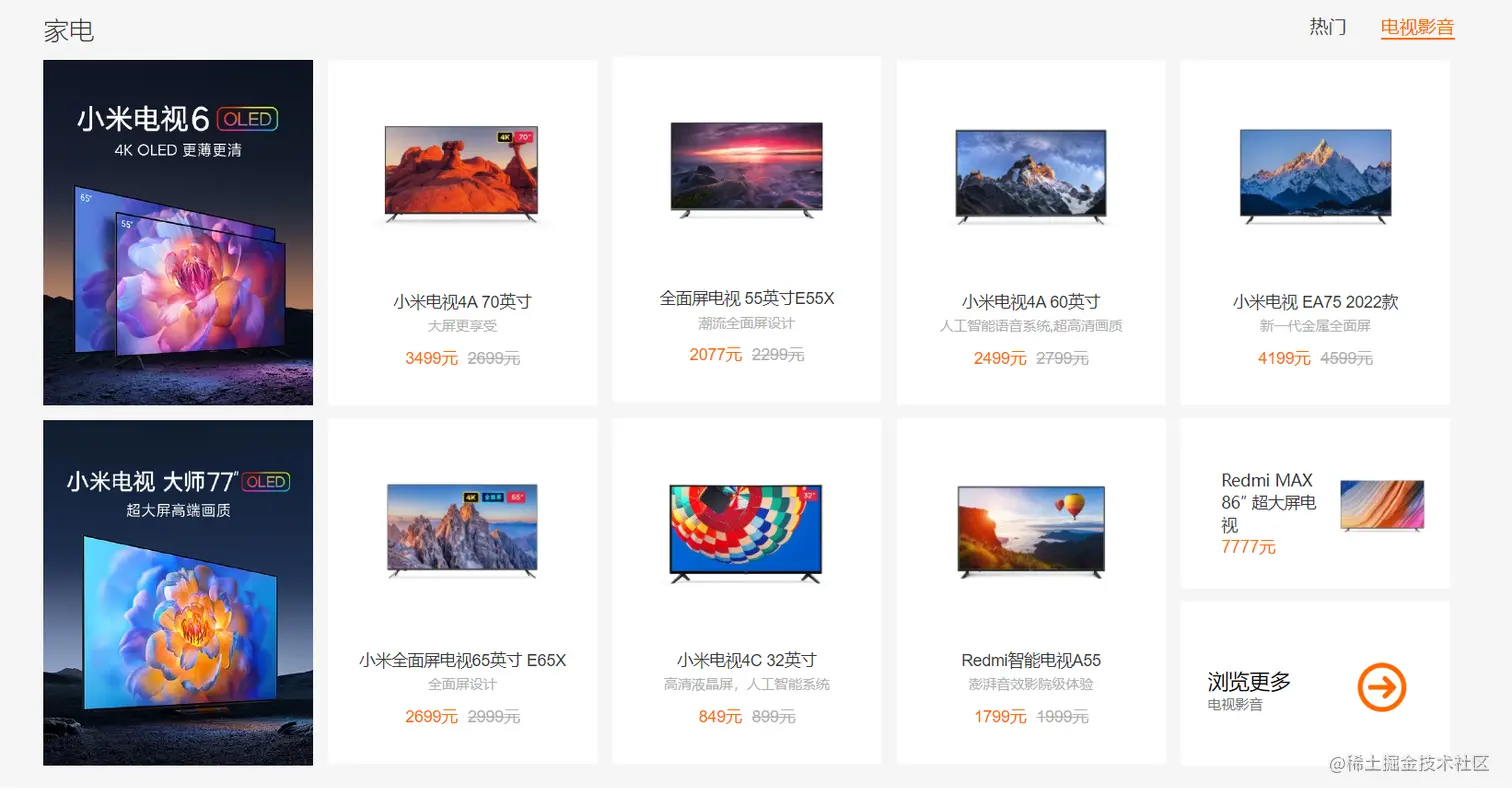Click the 小米电视 EA75 2022款 TV image
The height and width of the screenshot is (796, 1512).
(1315, 176)
